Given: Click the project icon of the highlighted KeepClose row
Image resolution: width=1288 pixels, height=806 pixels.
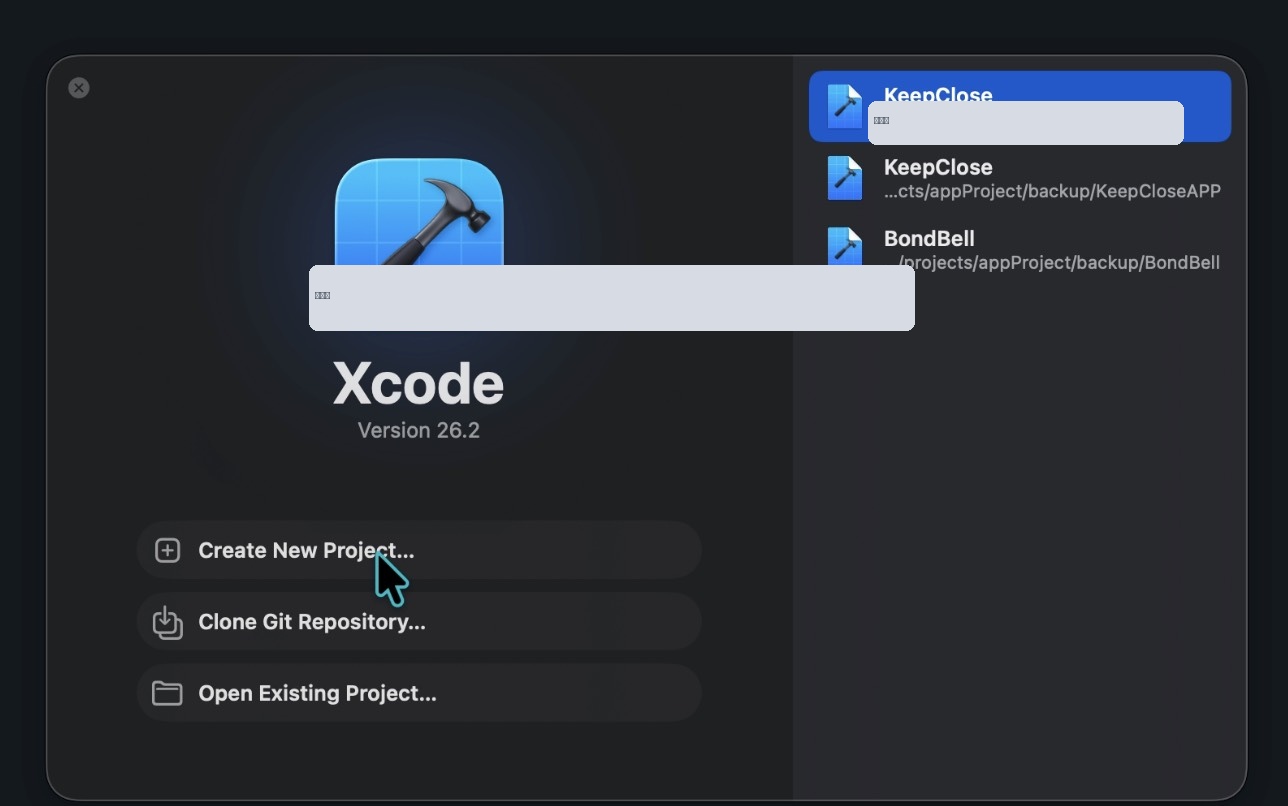Looking at the screenshot, I should [845, 106].
